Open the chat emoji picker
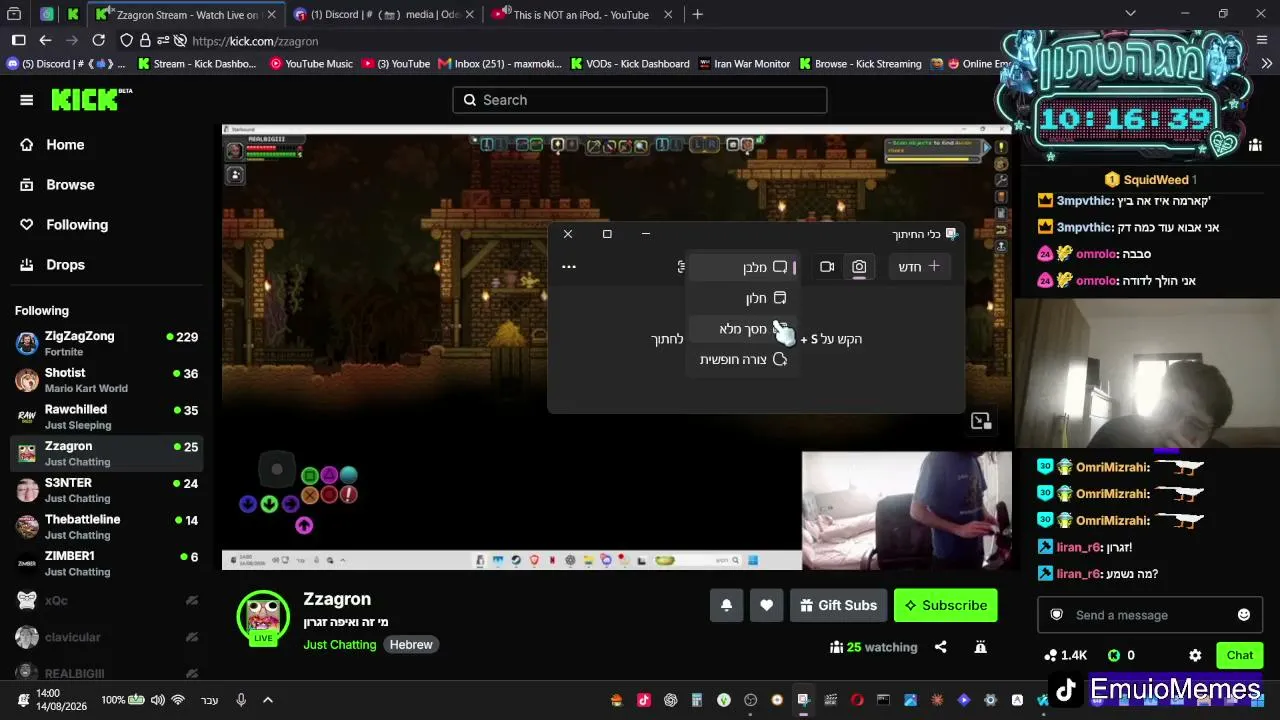The image size is (1280, 720). [1244, 615]
